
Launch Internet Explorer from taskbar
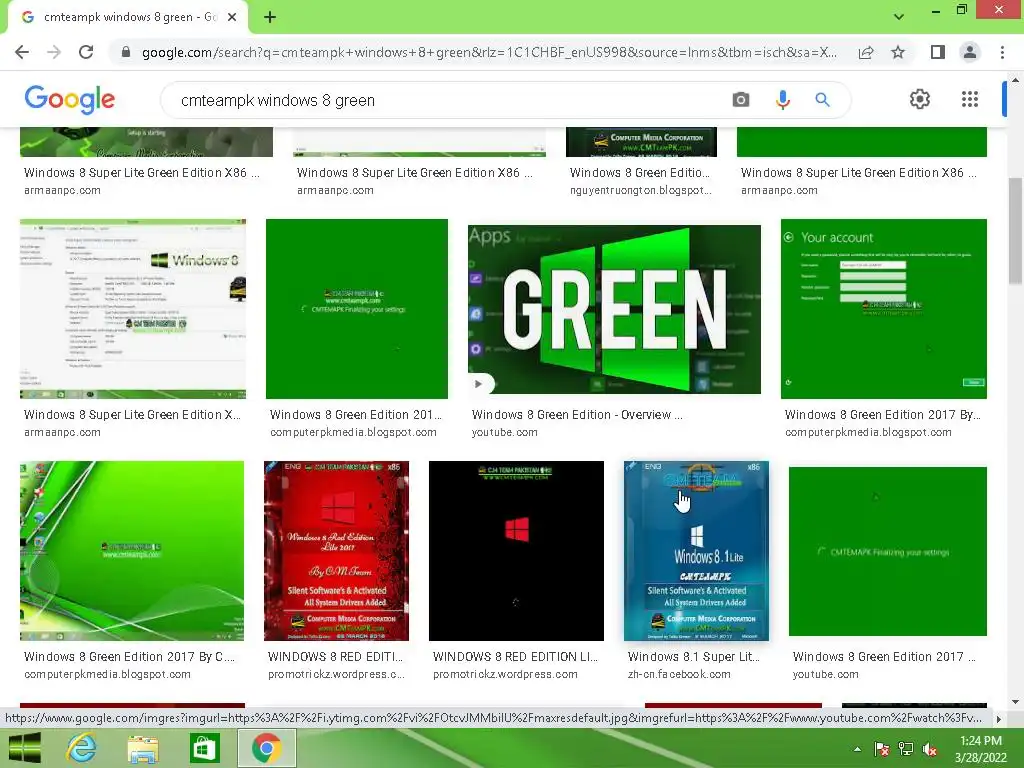pos(81,748)
